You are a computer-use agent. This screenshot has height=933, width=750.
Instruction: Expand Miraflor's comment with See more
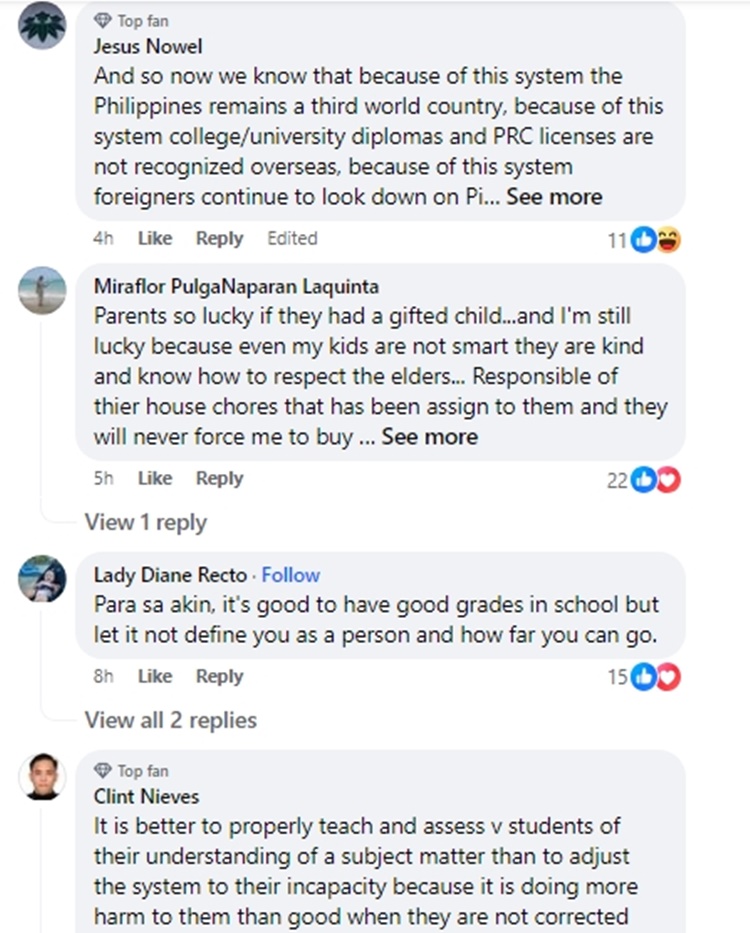430,437
